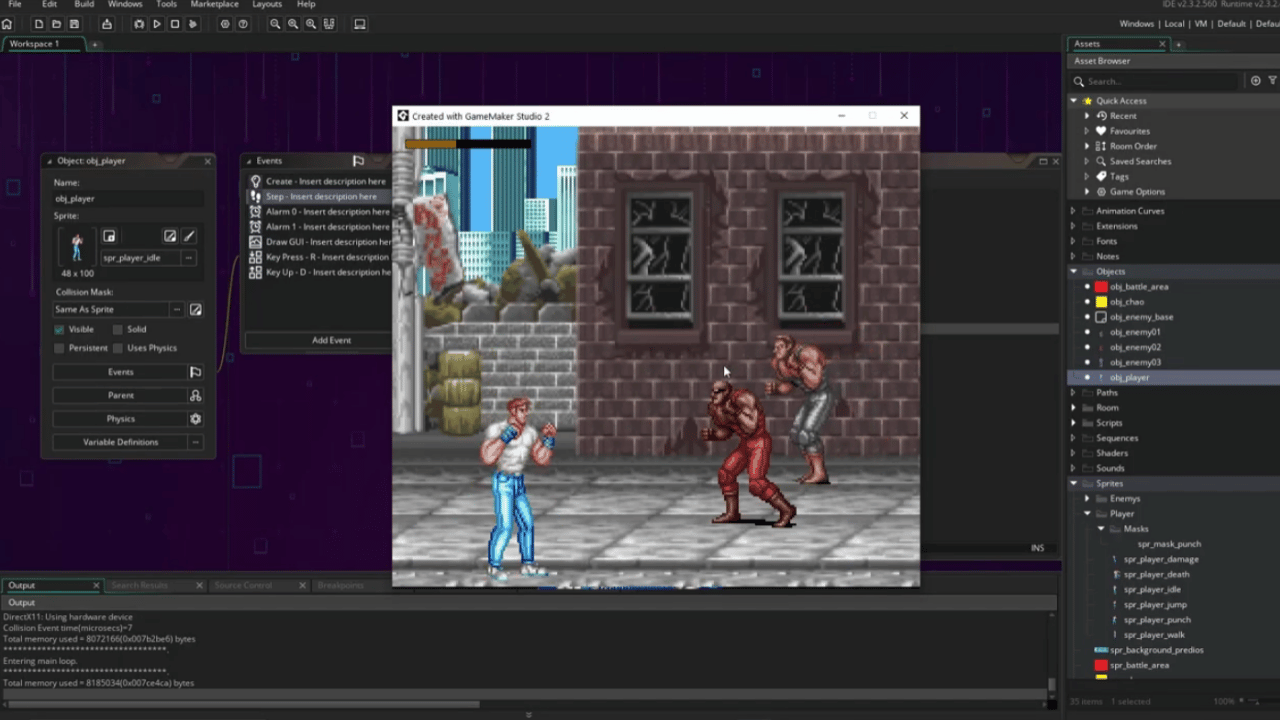1280x720 pixels.
Task: Collapse the Objects folder in asset browser
Action: [x=1074, y=271]
